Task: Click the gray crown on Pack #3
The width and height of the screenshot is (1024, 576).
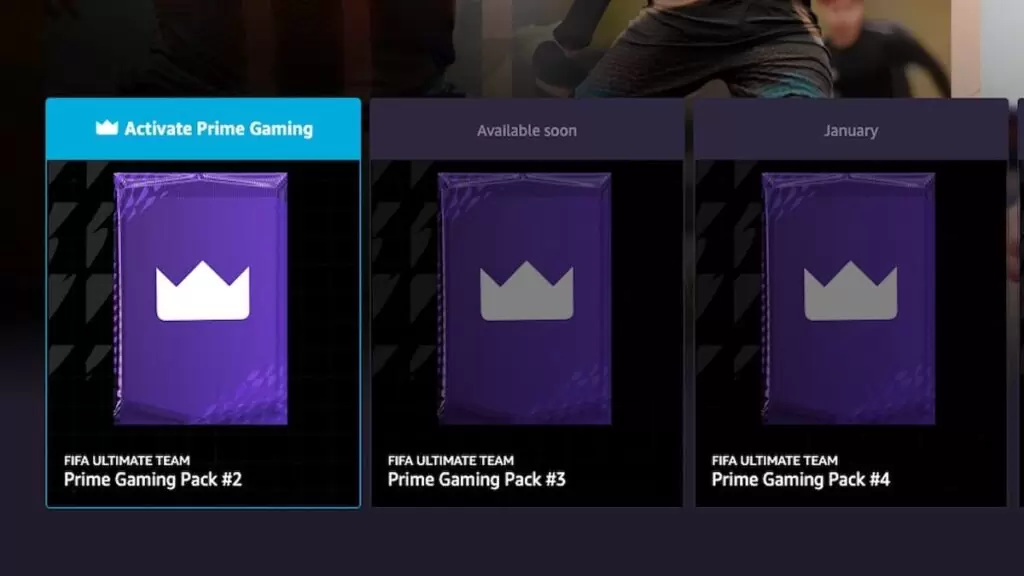Action: point(526,291)
